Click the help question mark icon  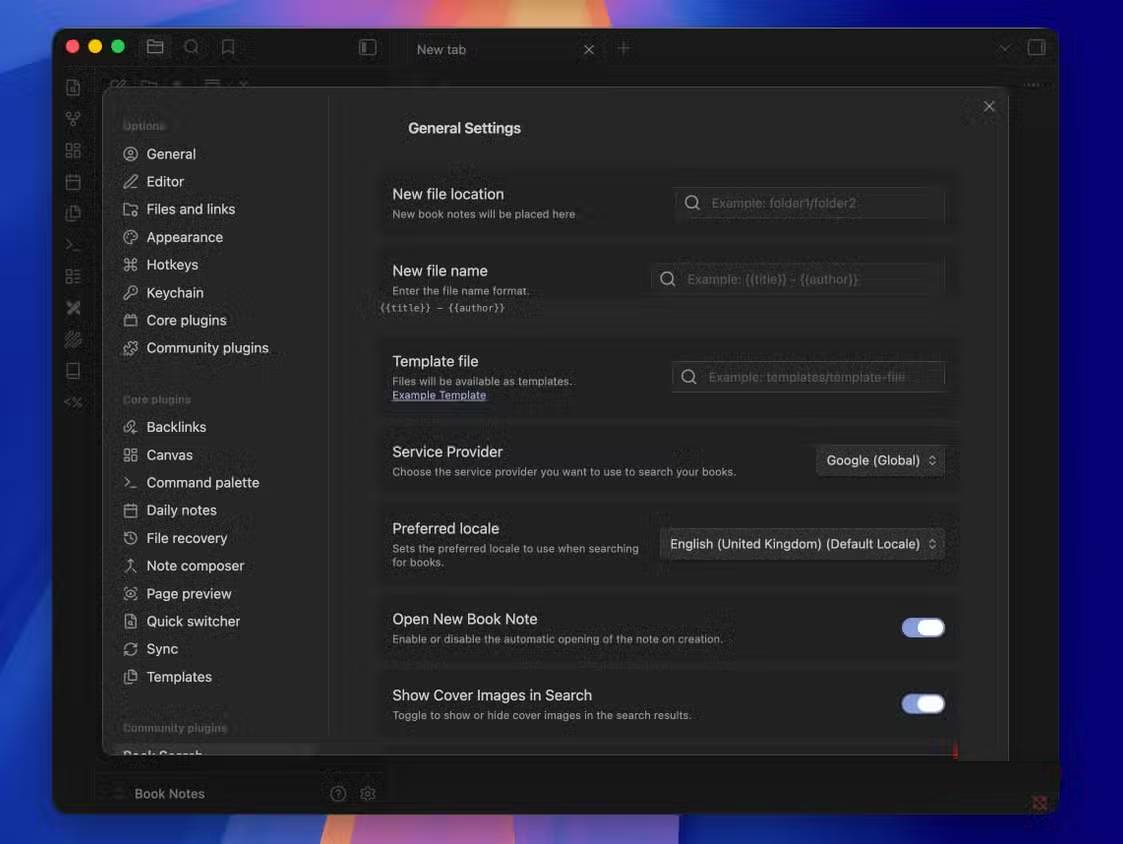click(x=338, y=793)
